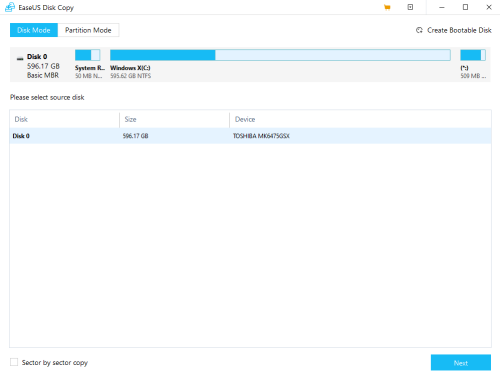Close the EaseUS Disk Copy window
This screenshot has height=390, width=500.
pyautogui.click(x=489, y=7)
